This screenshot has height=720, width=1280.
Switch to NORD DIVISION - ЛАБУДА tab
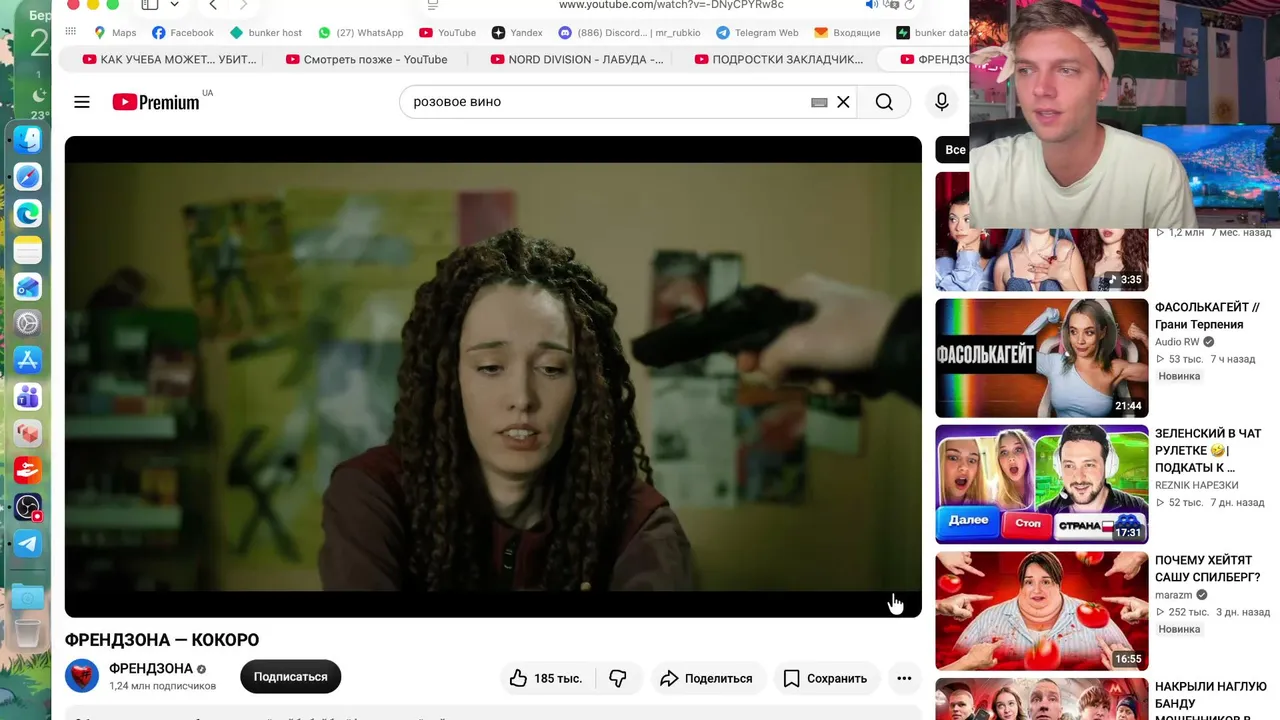[x=577, y=59]
